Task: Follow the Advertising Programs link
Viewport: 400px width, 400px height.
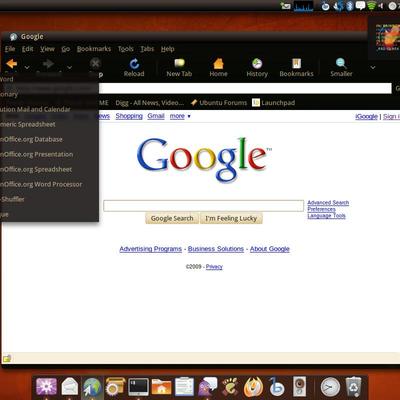Action: [151, 249]
